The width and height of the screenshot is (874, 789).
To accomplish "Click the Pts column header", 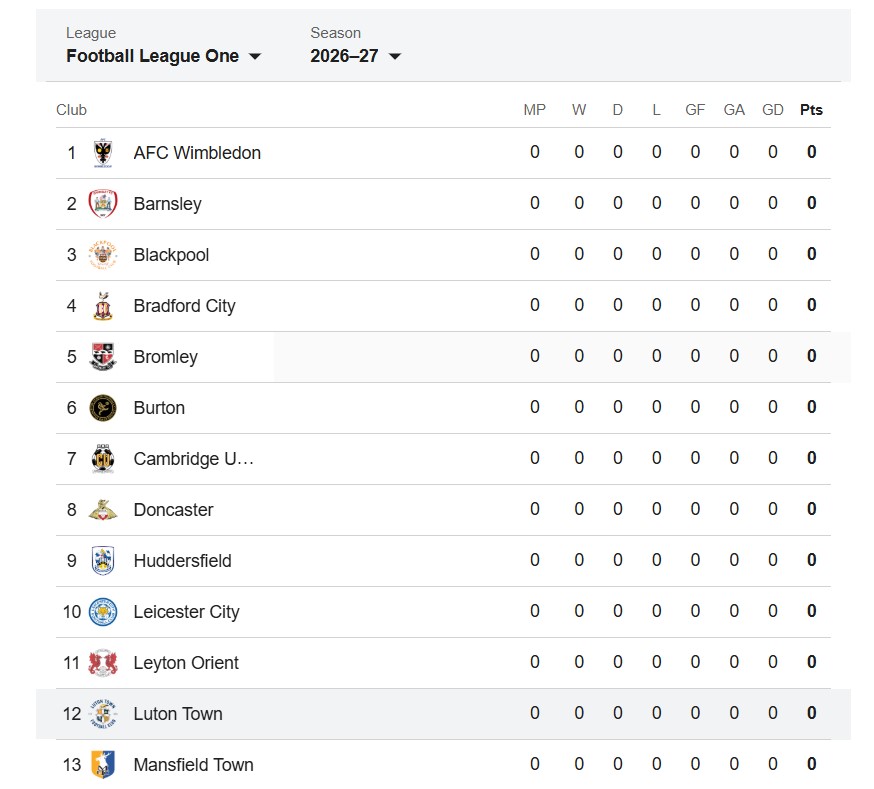I will [811, 110].
